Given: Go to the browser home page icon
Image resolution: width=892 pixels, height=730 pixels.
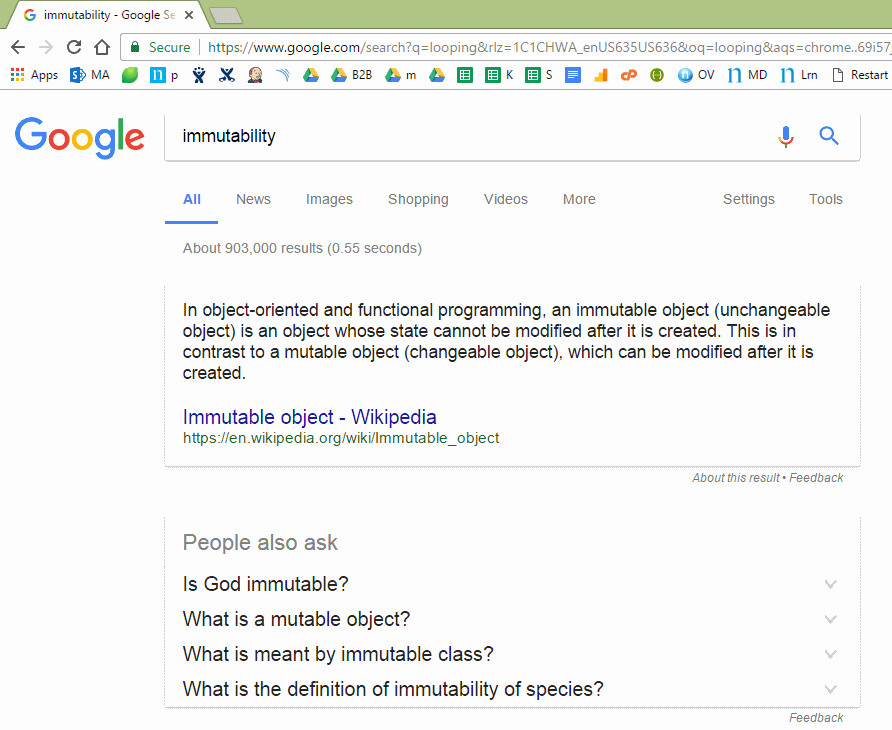Looking at the screenshot, I should (x=102, y=47).
